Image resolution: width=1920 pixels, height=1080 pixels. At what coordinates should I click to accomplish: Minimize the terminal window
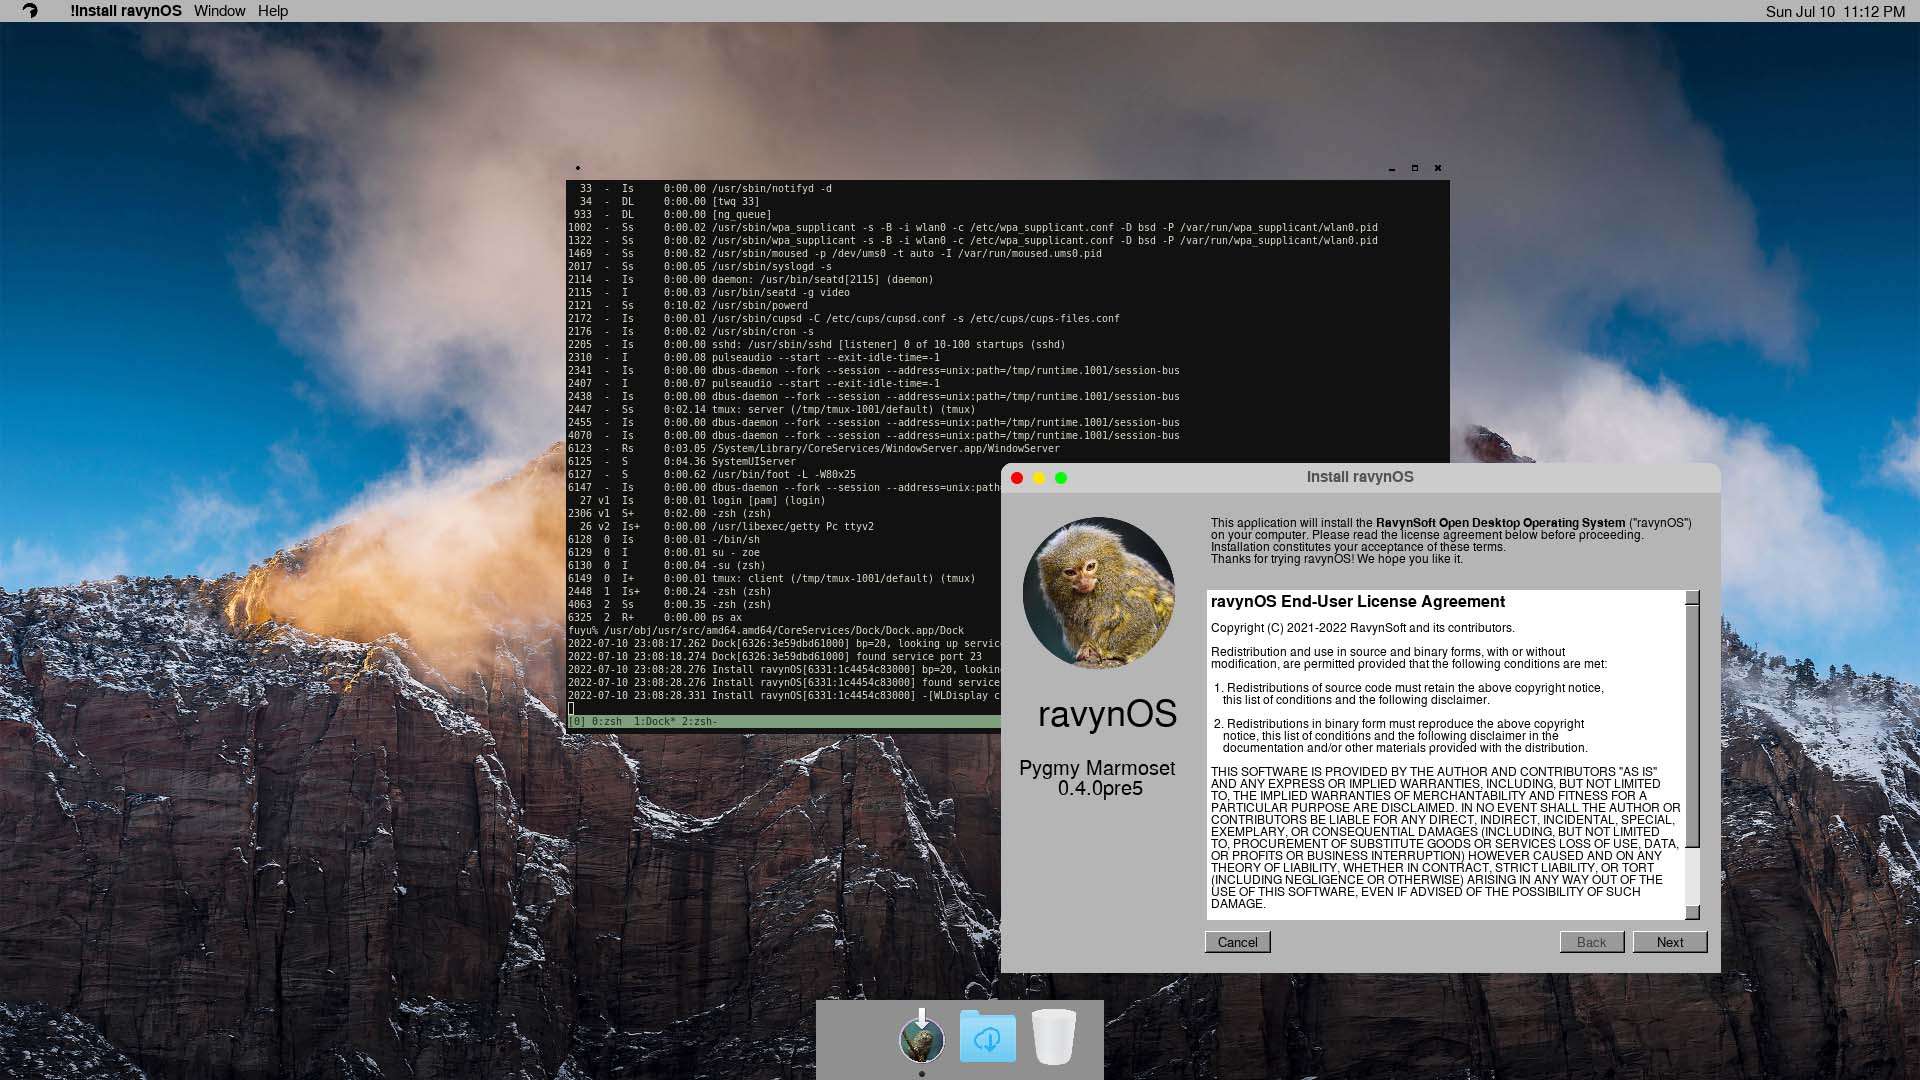pyautogui.click(x=1391, y=168)
